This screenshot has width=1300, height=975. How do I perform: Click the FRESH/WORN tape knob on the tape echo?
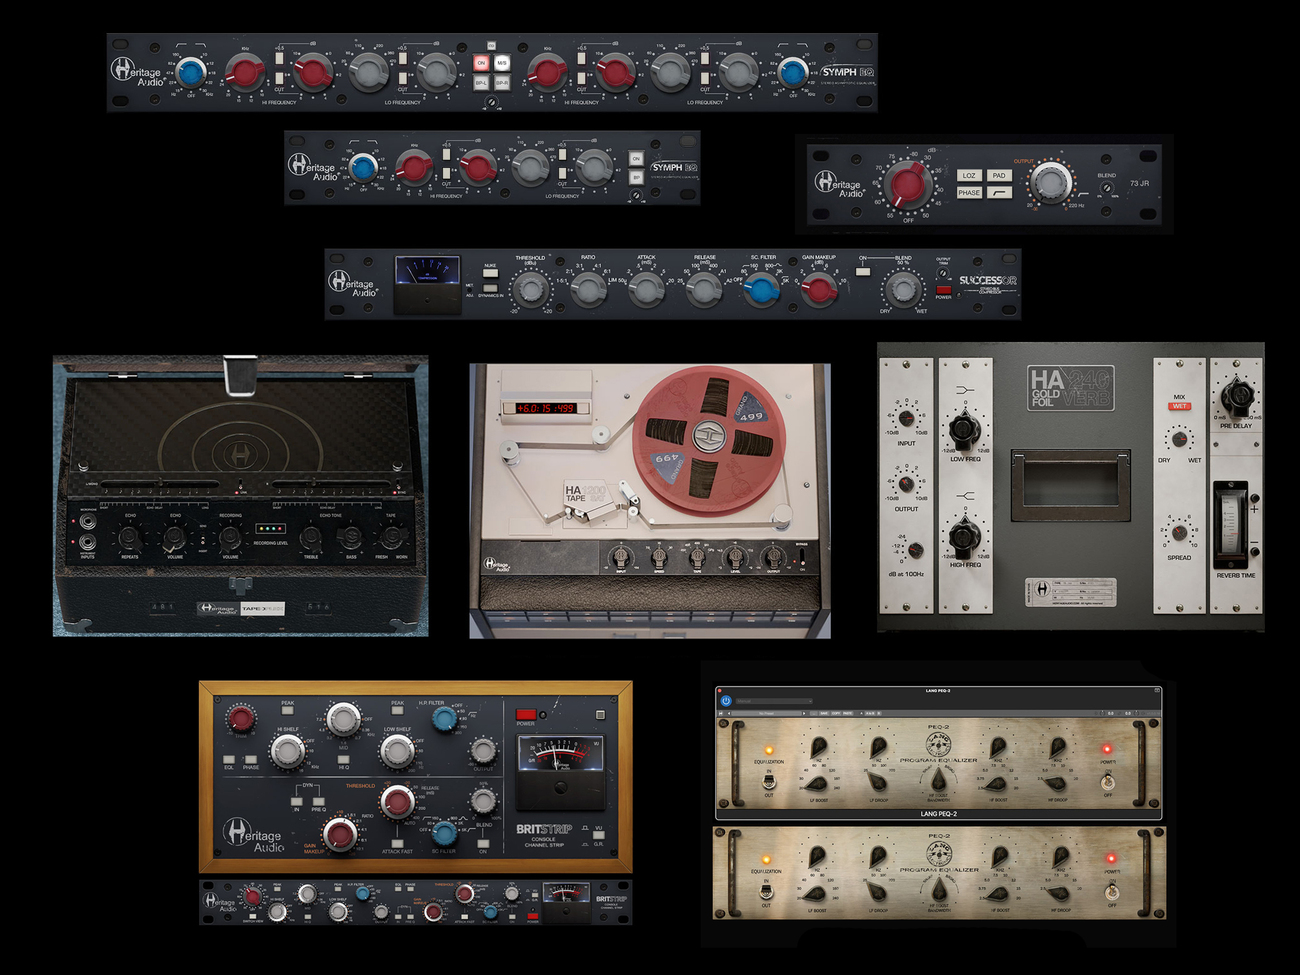tap(392, 538)
